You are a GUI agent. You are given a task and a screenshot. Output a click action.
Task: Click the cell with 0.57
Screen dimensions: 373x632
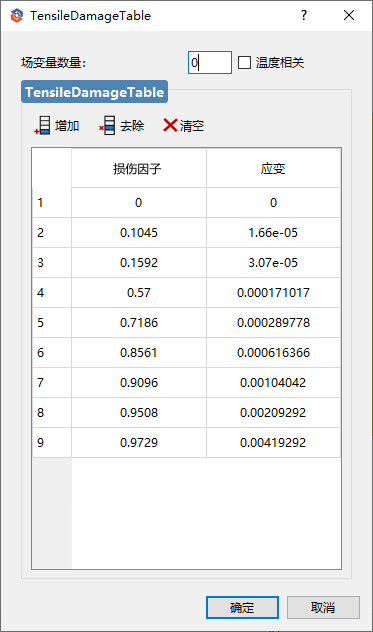tap(139, 293)
